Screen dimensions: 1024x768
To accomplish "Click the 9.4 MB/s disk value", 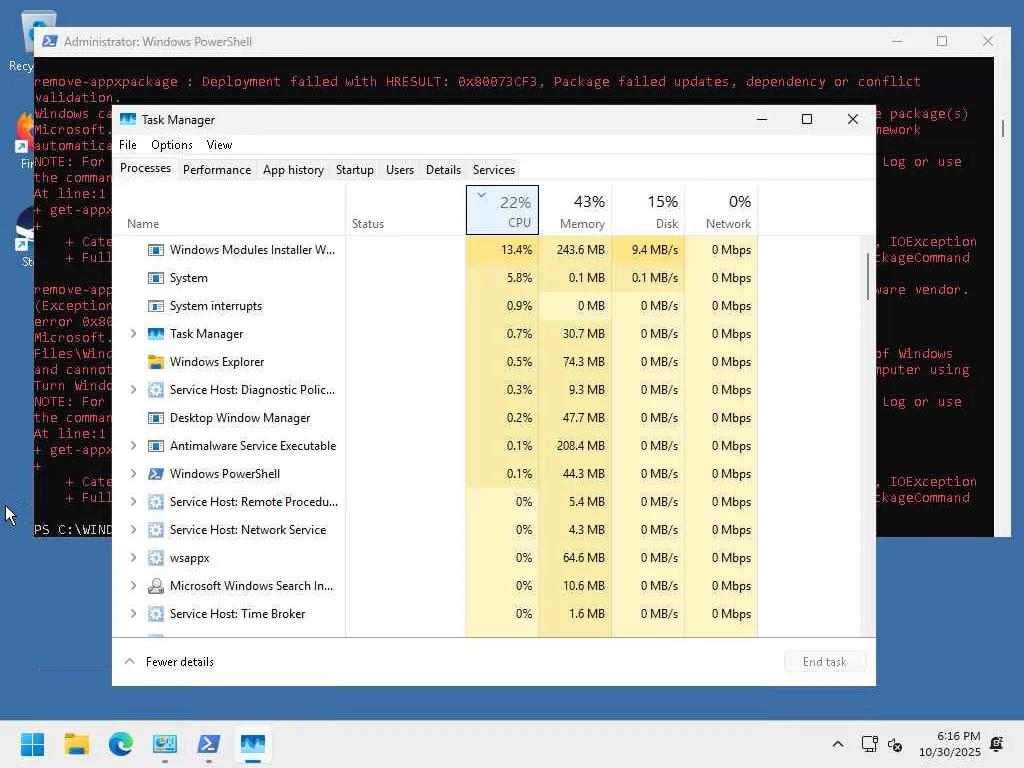I will pyautogui.click(x=655, y=250).
